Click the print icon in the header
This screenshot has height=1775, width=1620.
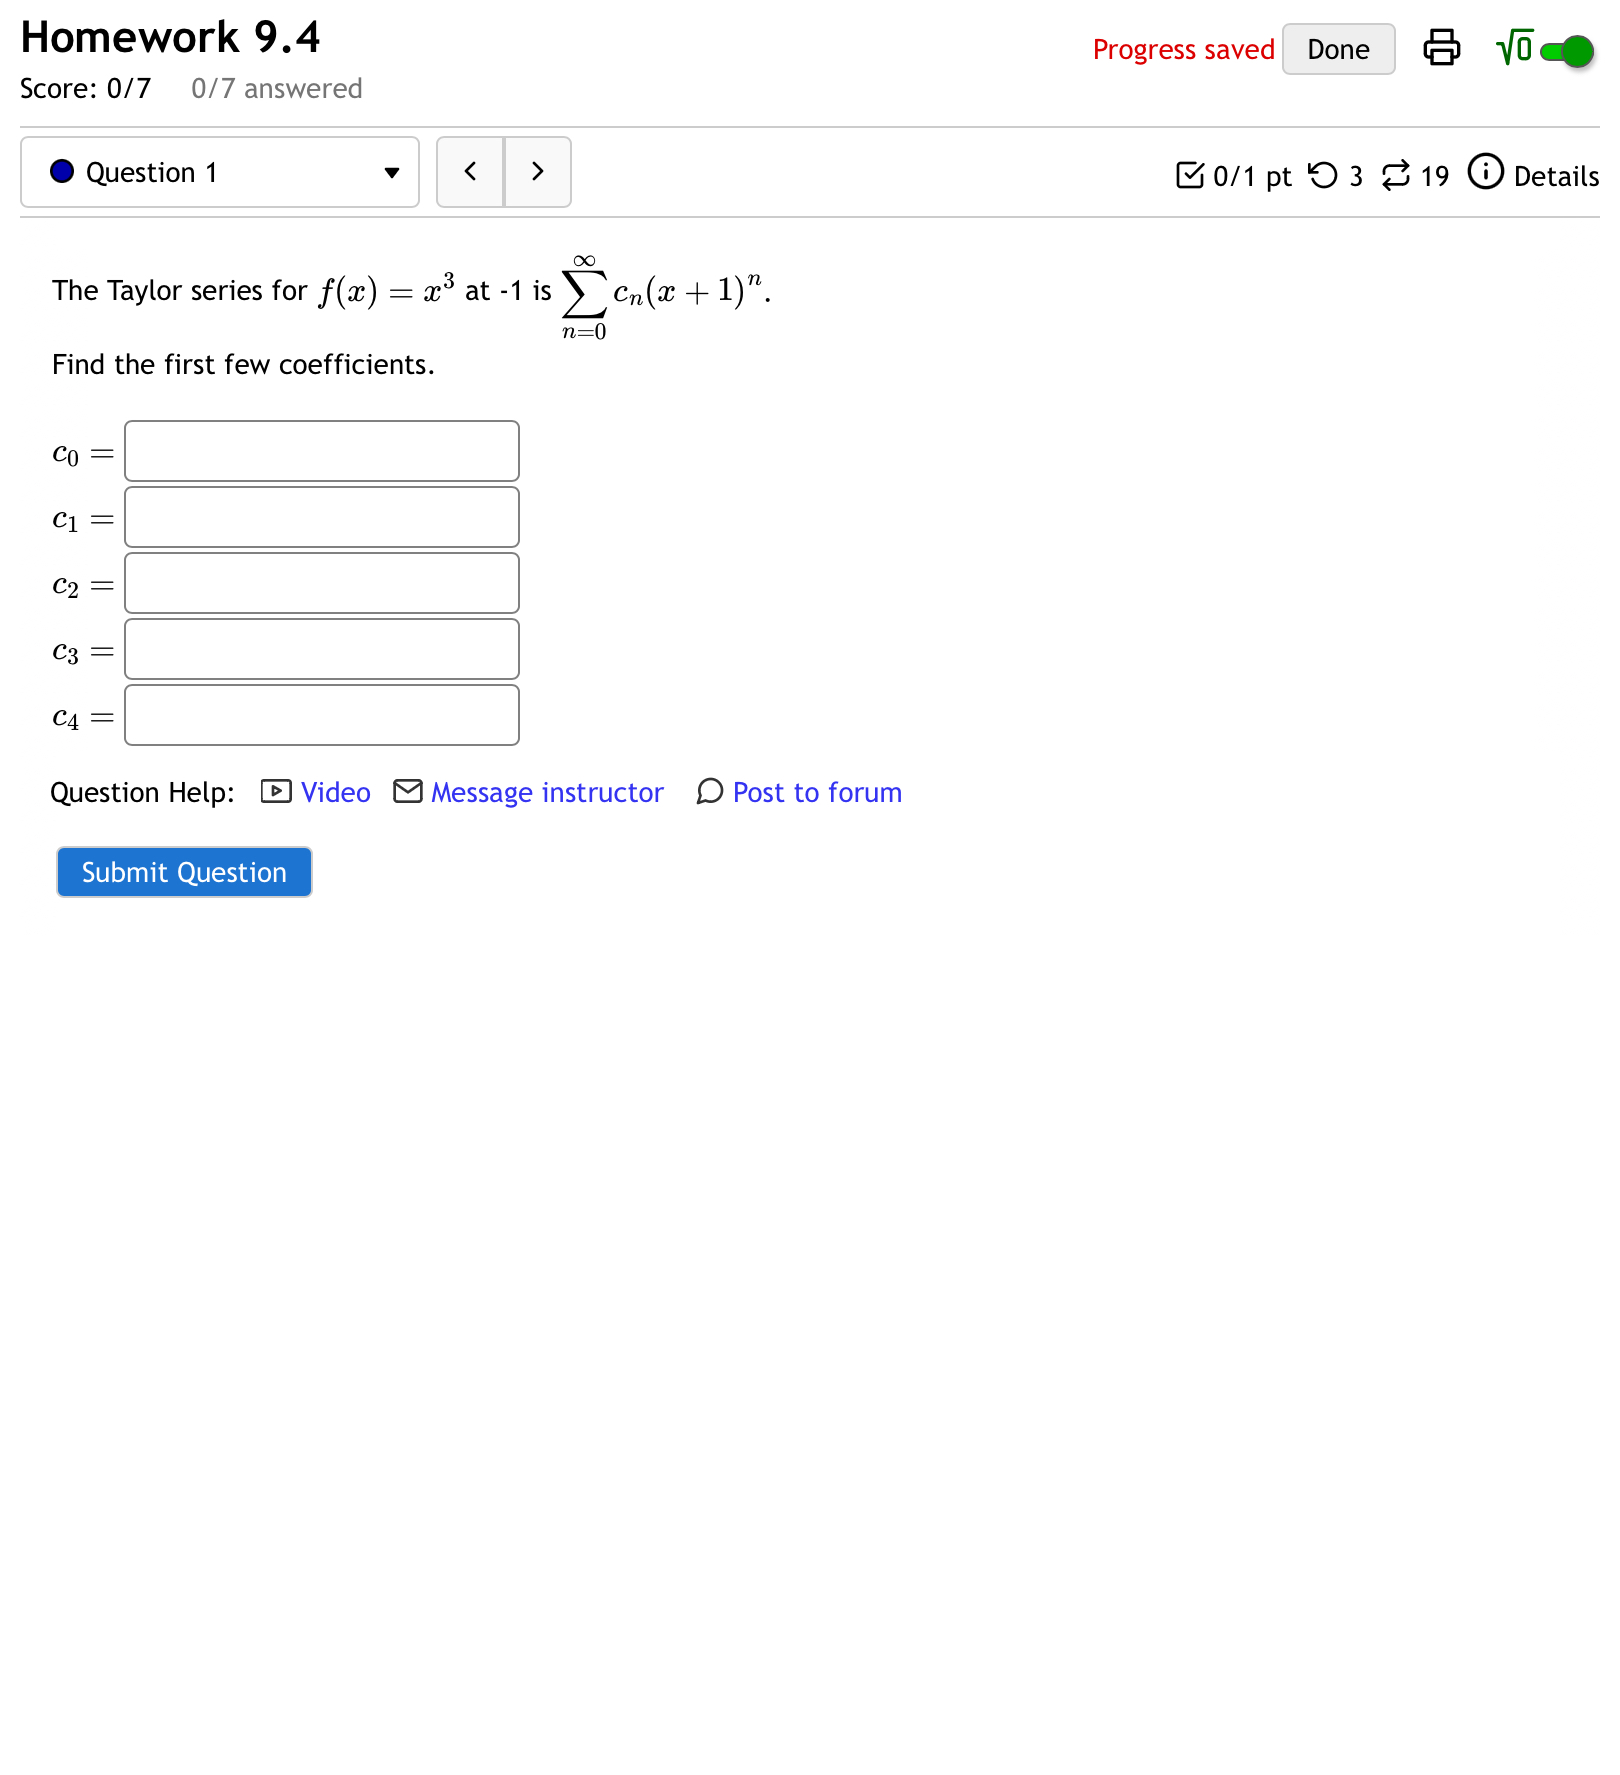point(1443,47)
